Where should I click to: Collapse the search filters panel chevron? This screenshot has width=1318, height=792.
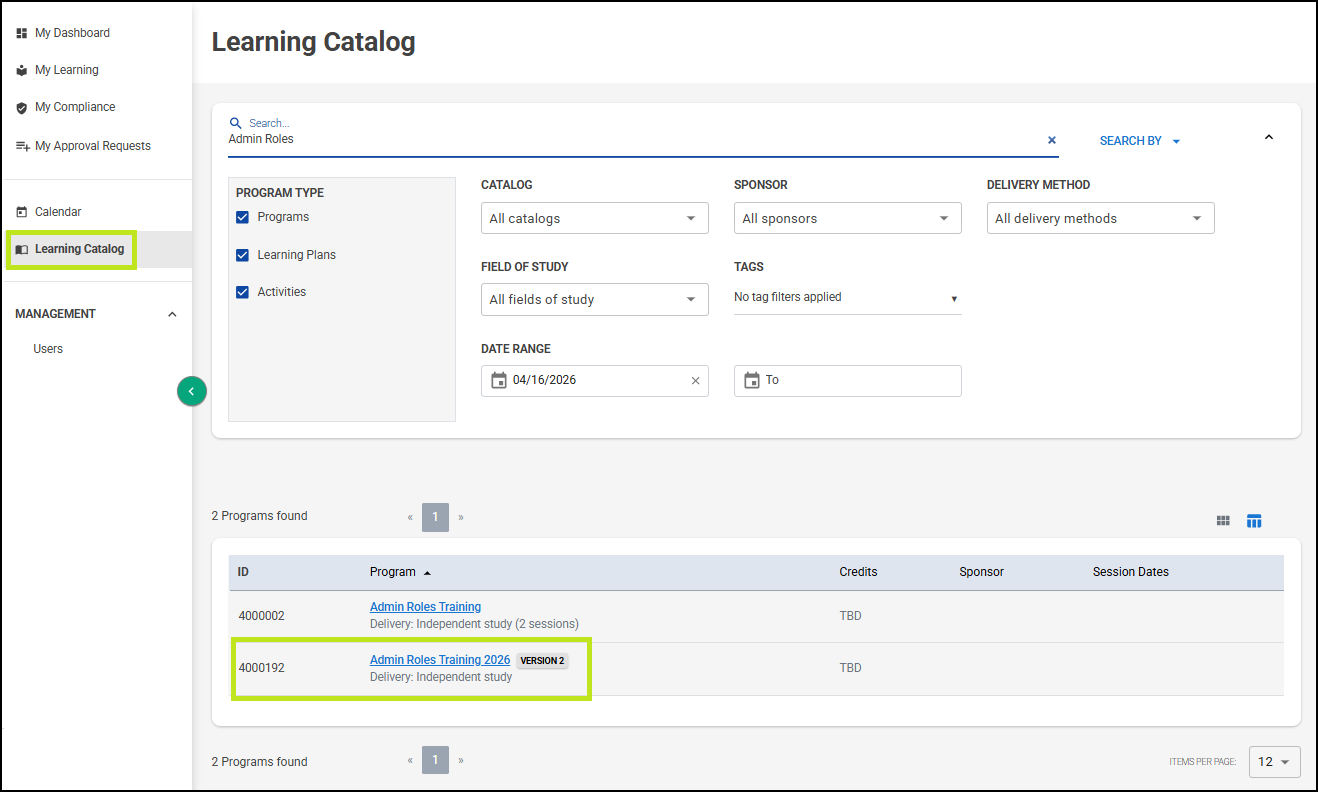(x=1269, y=138)
